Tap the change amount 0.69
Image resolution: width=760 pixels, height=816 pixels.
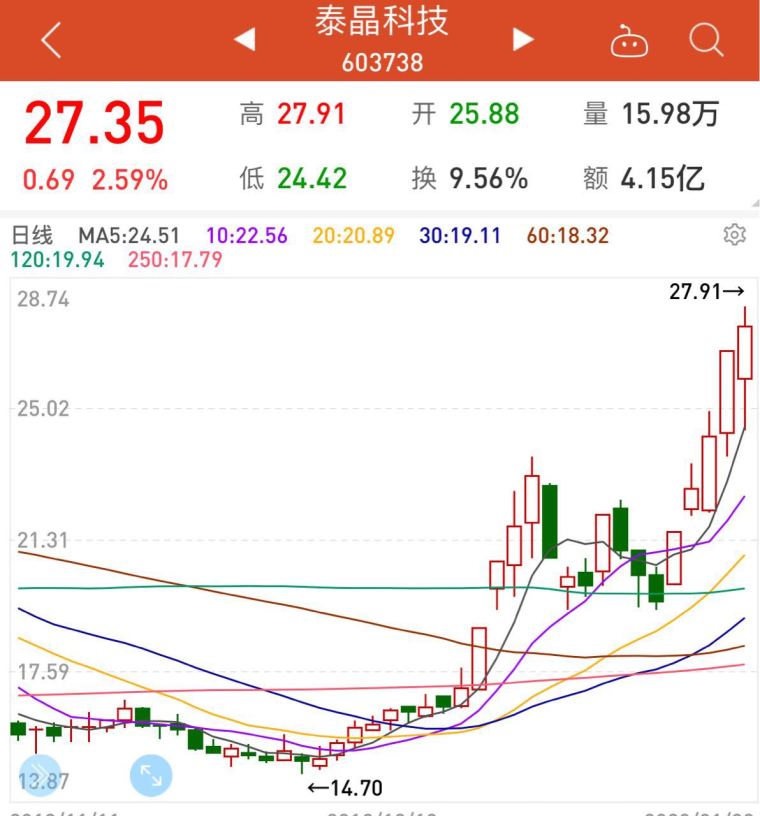coord(48,180)
